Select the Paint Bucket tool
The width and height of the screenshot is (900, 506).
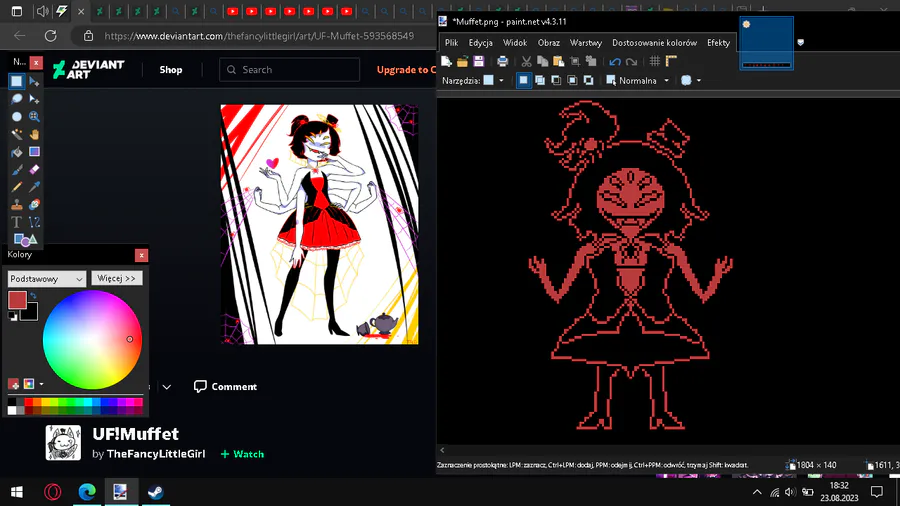pos(17,152)
